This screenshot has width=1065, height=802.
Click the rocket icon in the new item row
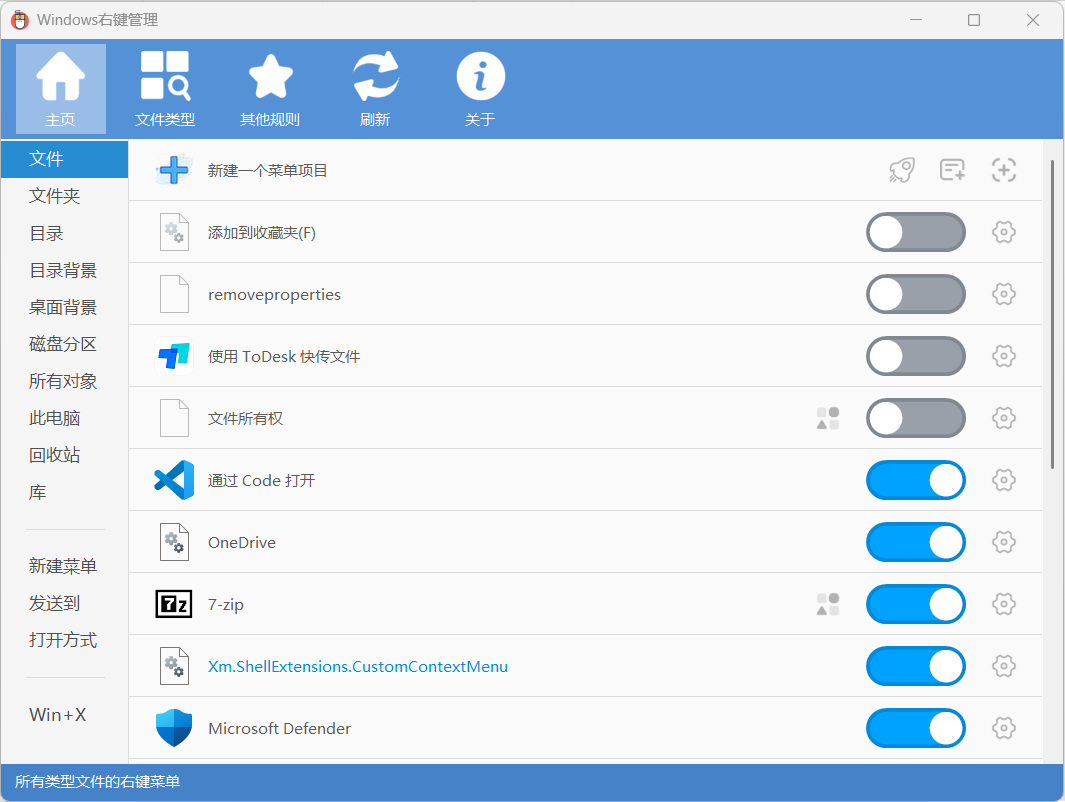pos(902,170)
